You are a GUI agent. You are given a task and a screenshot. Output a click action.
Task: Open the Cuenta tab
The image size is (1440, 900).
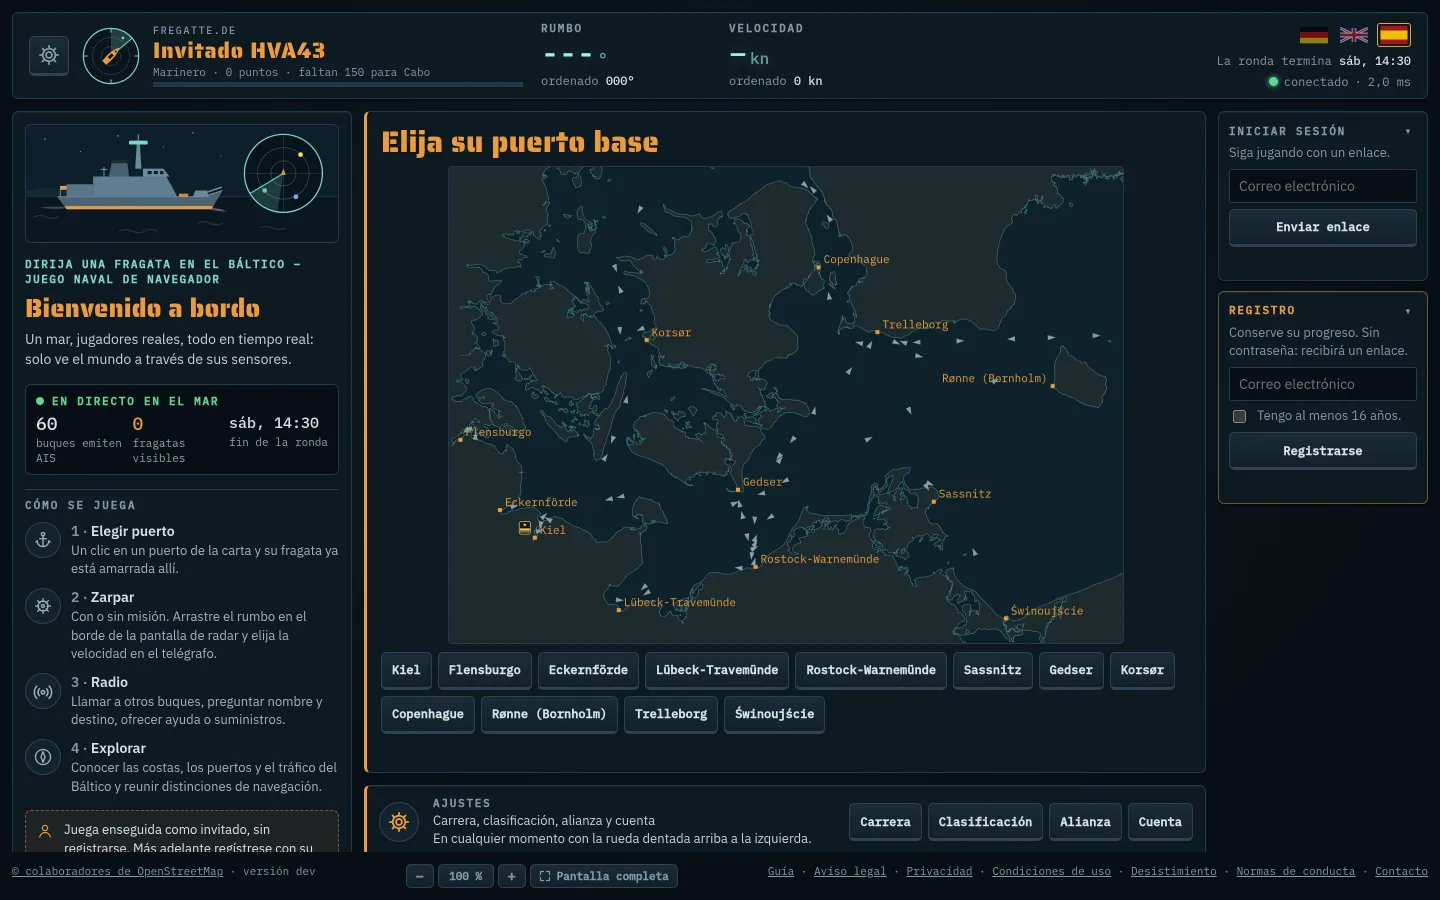click(1160, 822)
